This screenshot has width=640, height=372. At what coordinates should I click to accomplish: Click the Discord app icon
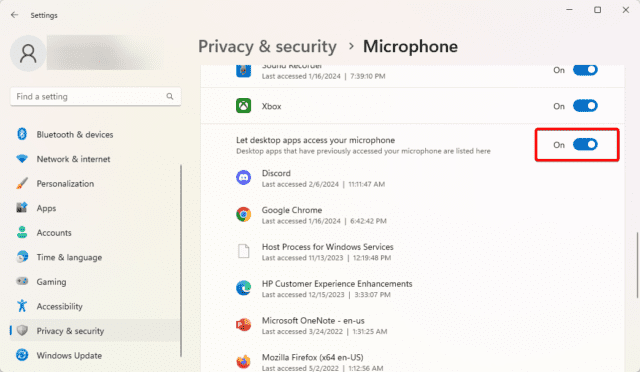(x=244, y=178)
